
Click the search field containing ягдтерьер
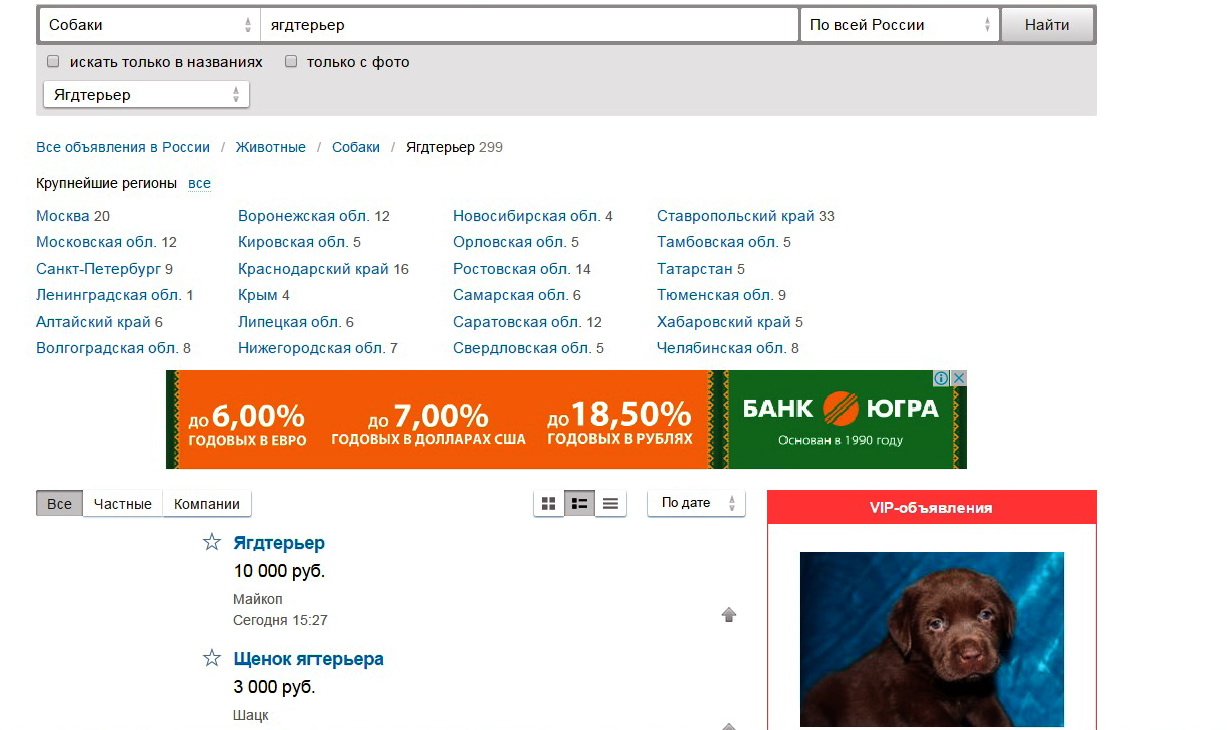pos(529,25)
